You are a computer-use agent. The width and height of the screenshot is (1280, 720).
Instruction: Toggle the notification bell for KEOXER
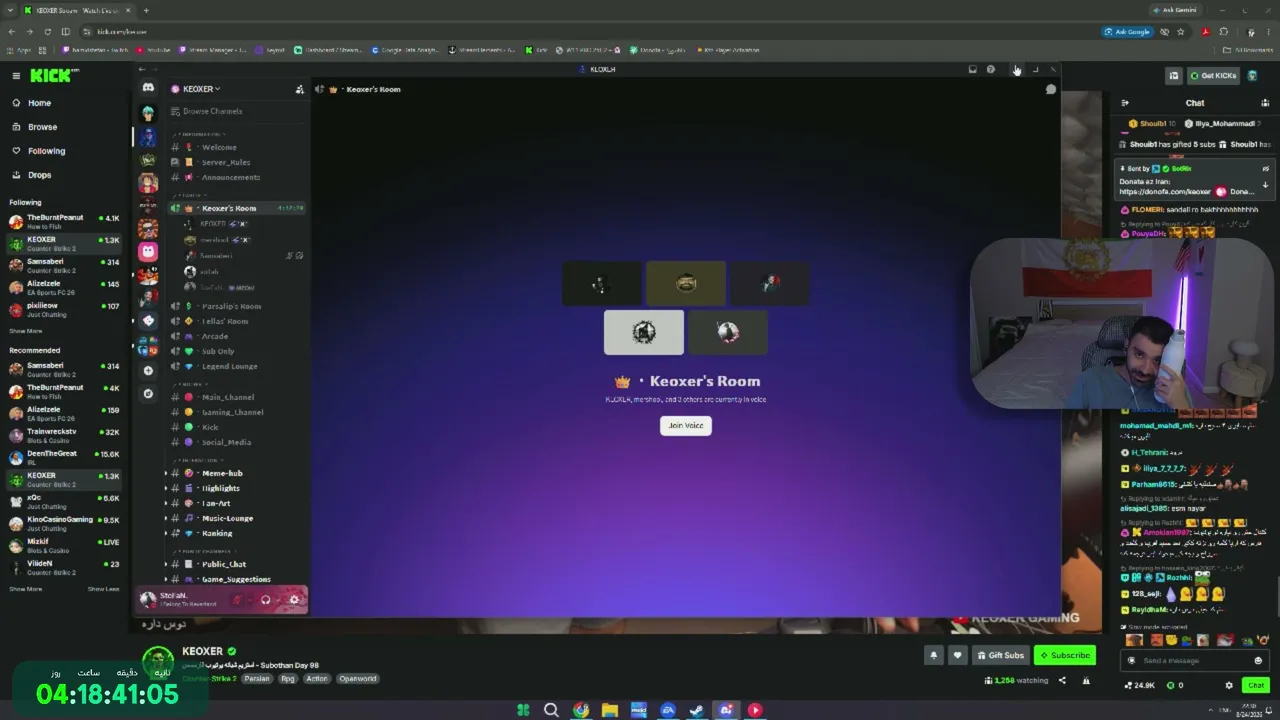933,655
